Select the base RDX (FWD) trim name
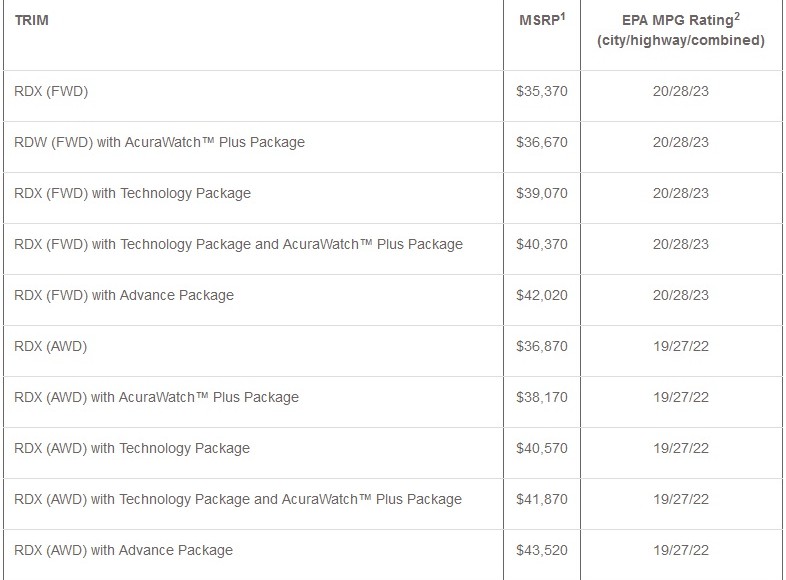786x580 pixels. tap(52, 92)
